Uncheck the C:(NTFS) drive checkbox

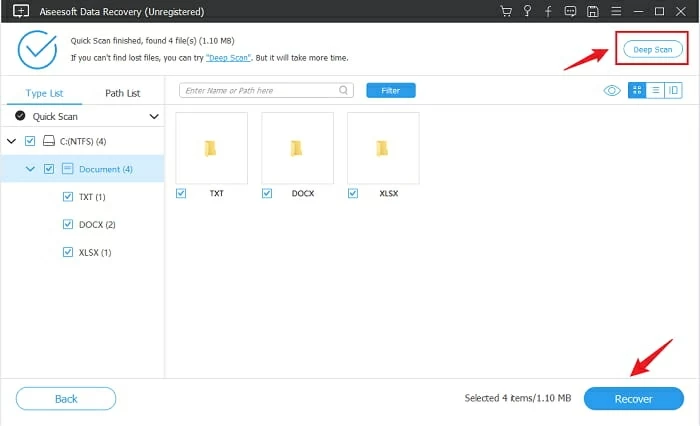[x=30, y=141]
